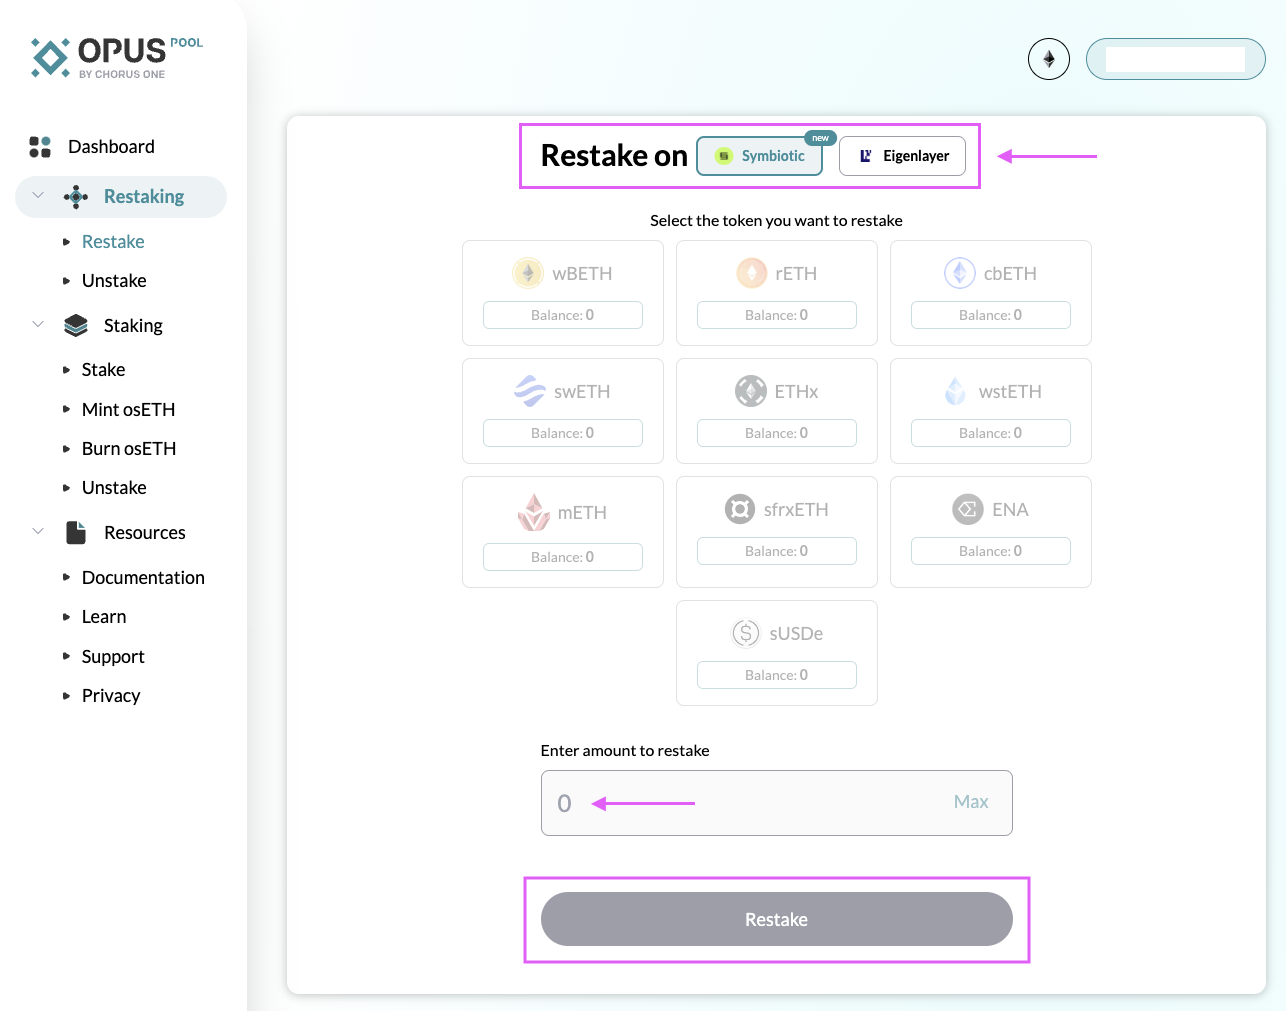Open Mint osETH in sidebar
Image resolution: width=1286 pixels, height=1011 pixels.
pos(128,409)
